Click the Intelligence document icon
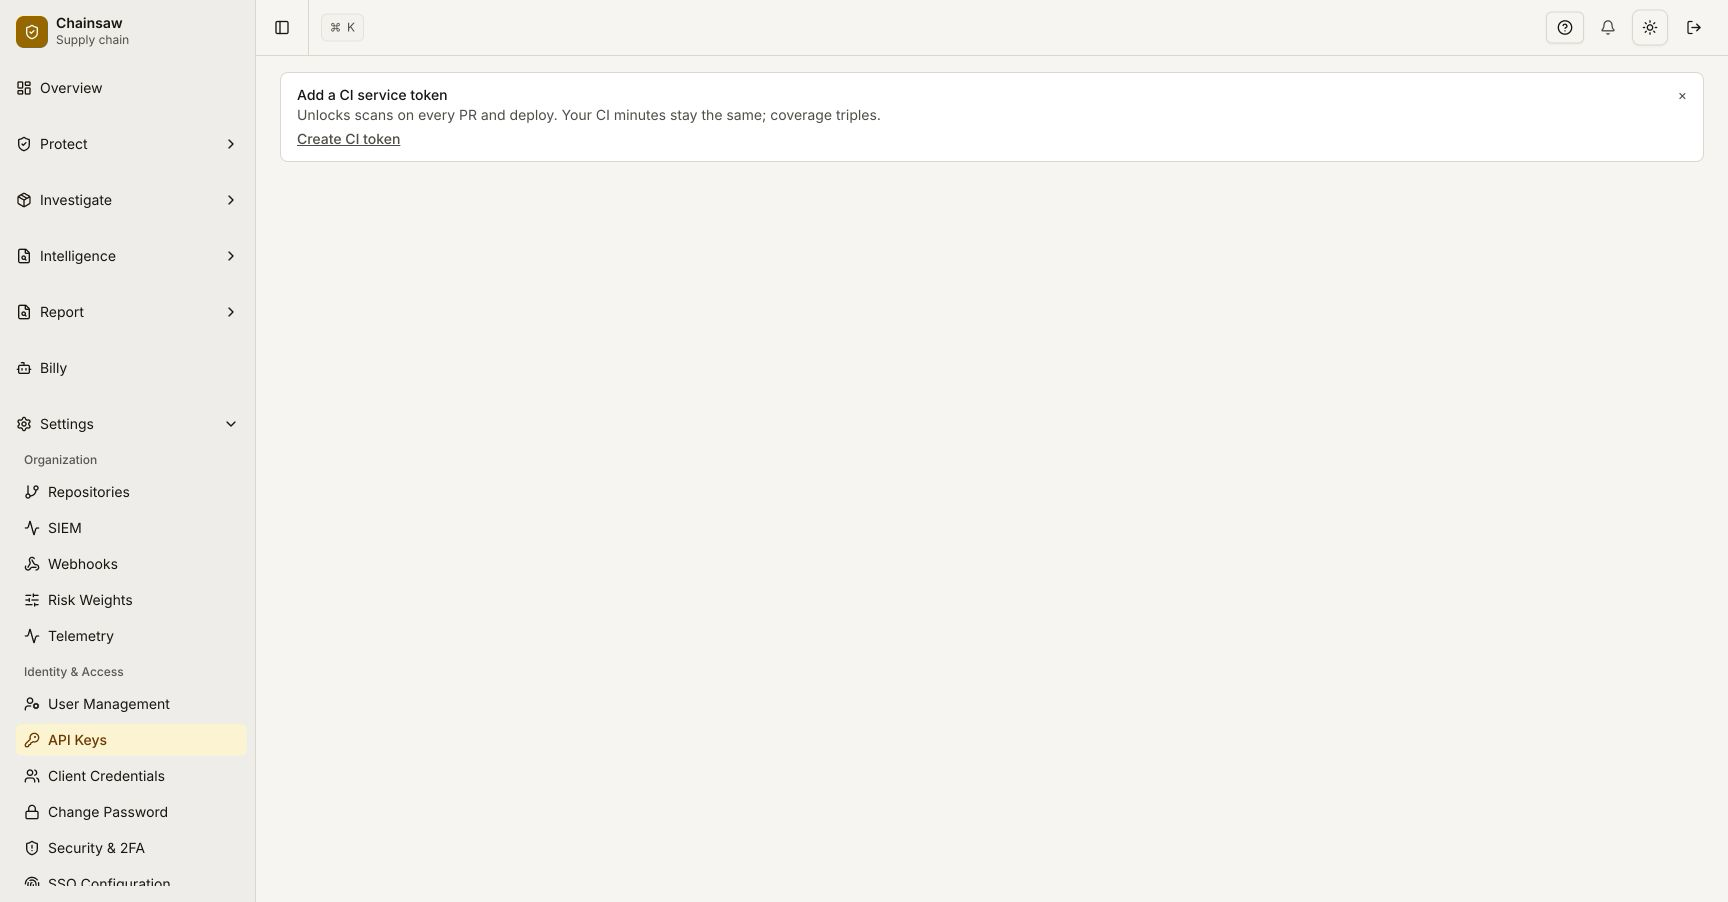Screen dimensions: 1728x902 point(24,256)
